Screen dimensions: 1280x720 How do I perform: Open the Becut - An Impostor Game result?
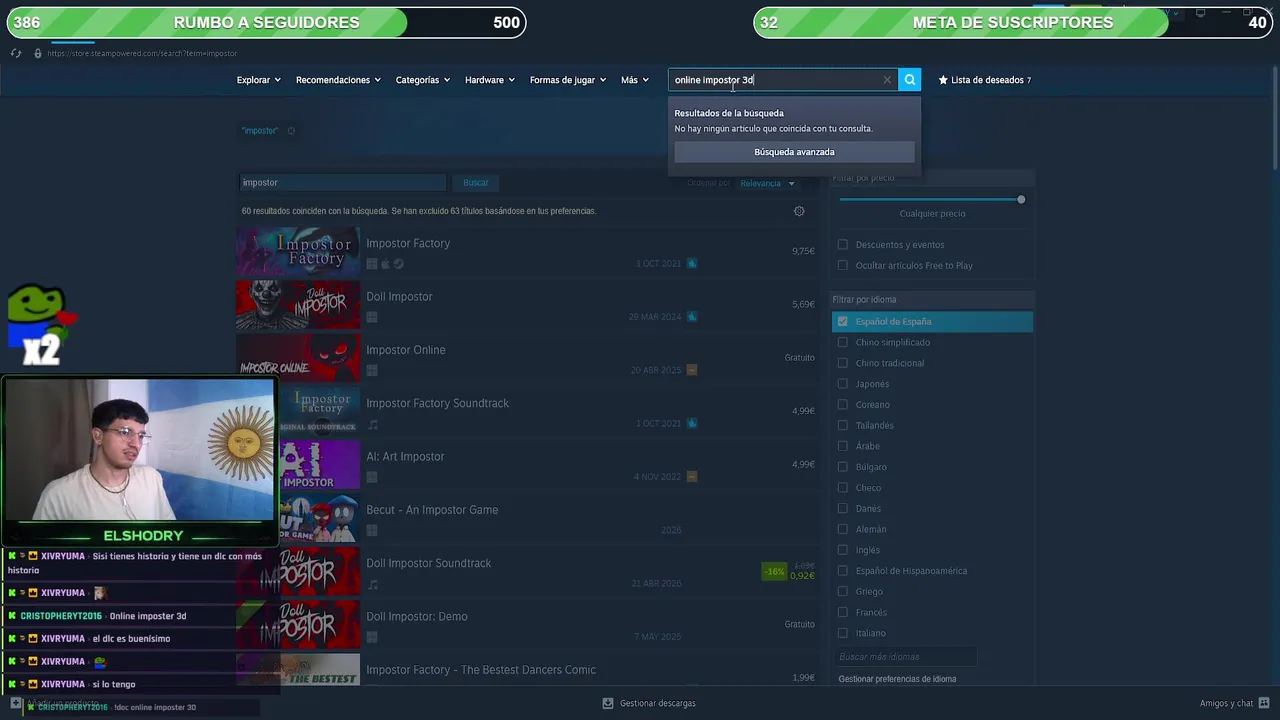click(528, 519)
